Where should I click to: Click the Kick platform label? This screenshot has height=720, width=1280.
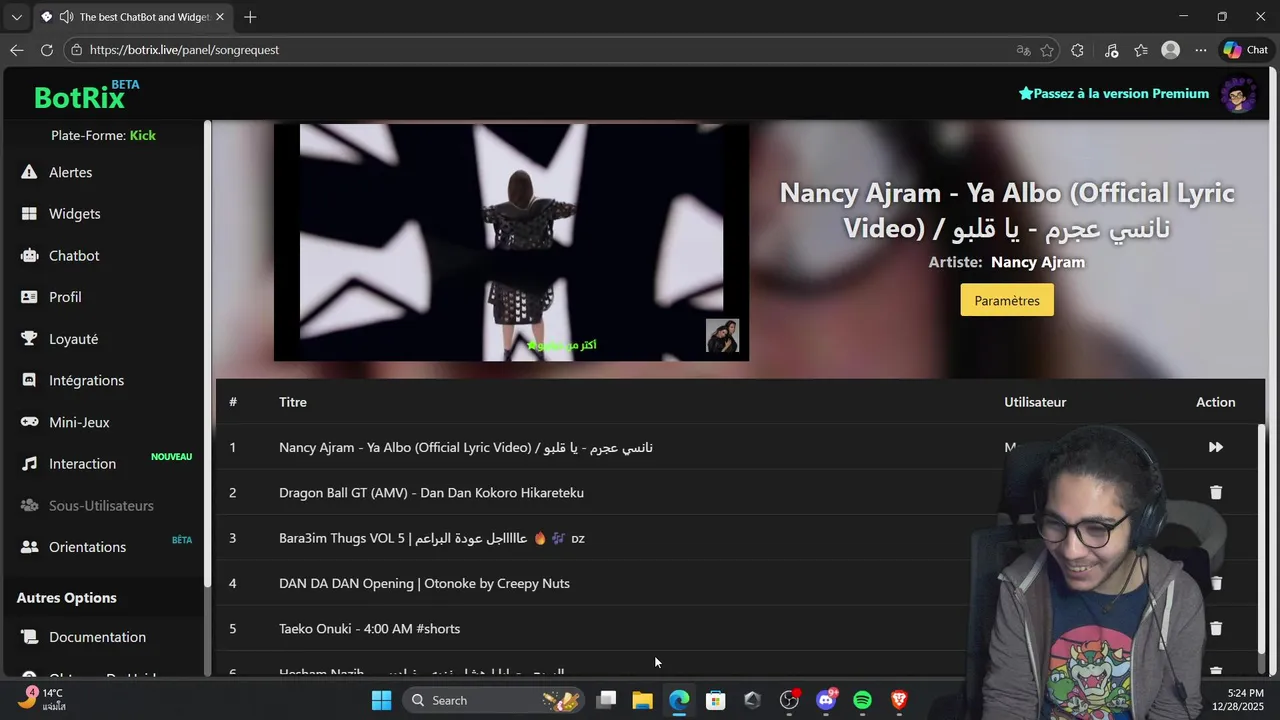pyautogui.click(x=143, y=135)
